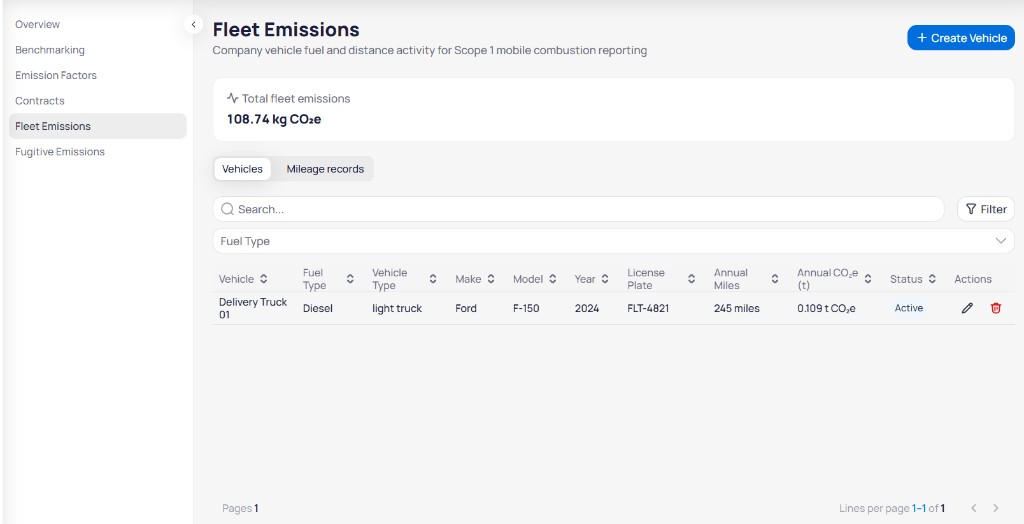Focus the Search input field
The height and width of the screenshot is (524, 1024).
578,209
